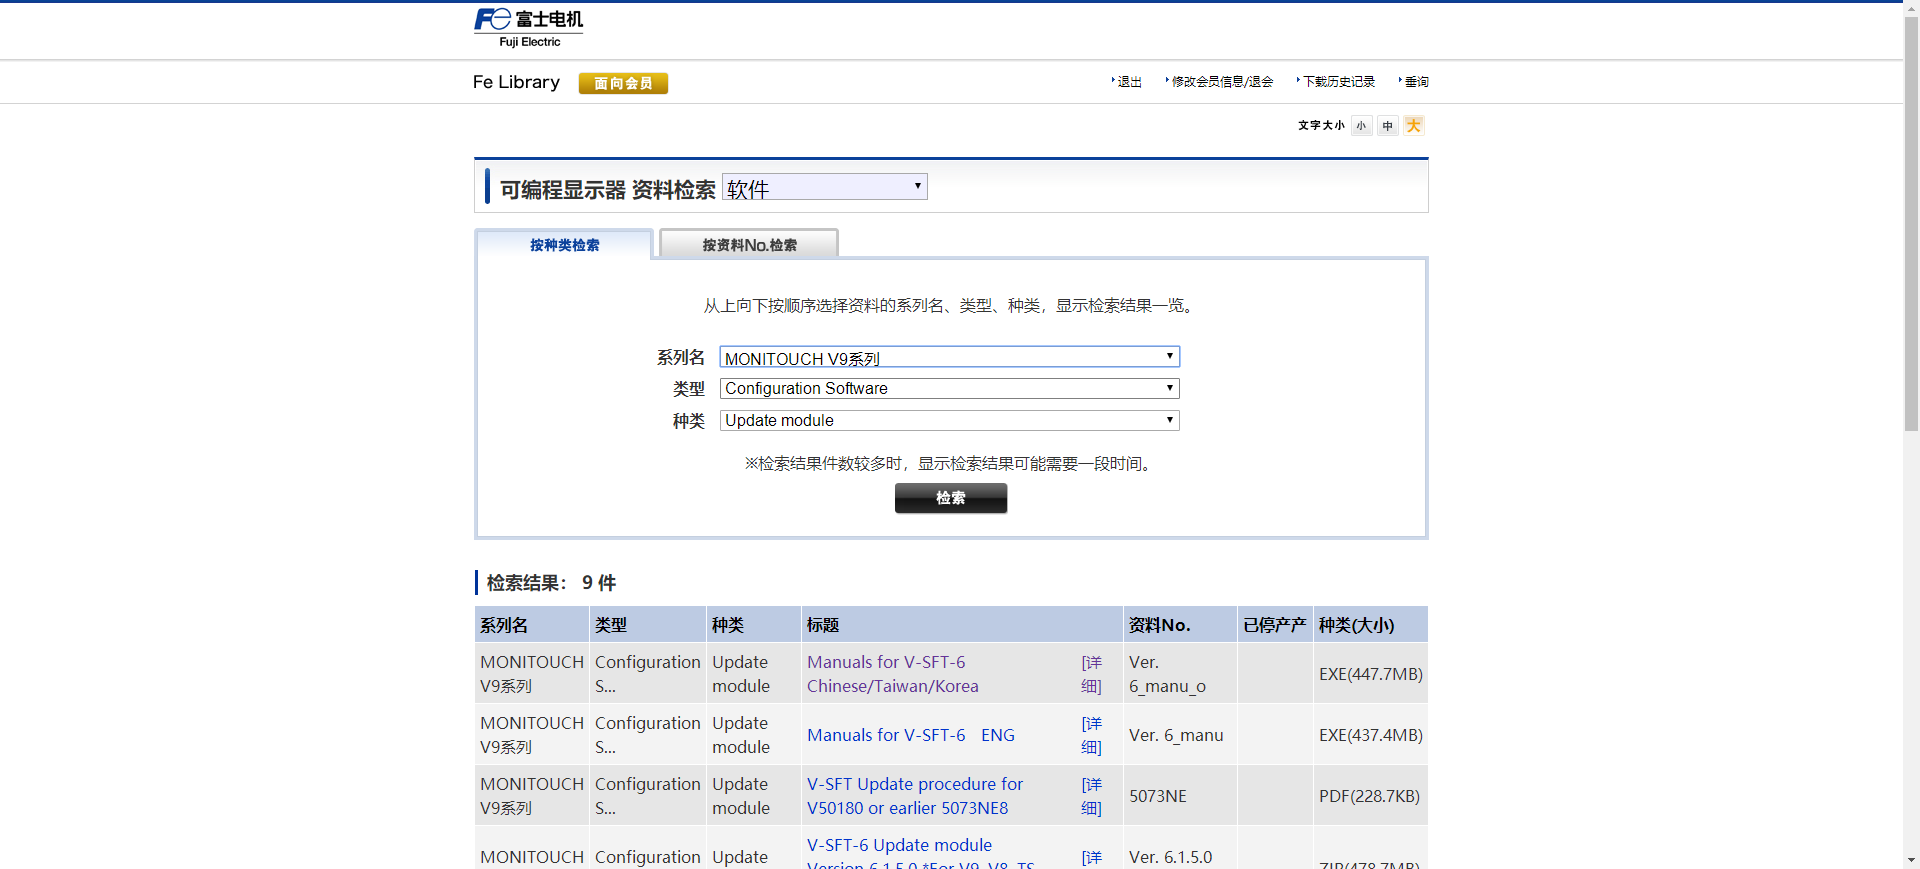Set text size to small (小)
The image size is (1920, 869).
click(x=1361, y=126)
